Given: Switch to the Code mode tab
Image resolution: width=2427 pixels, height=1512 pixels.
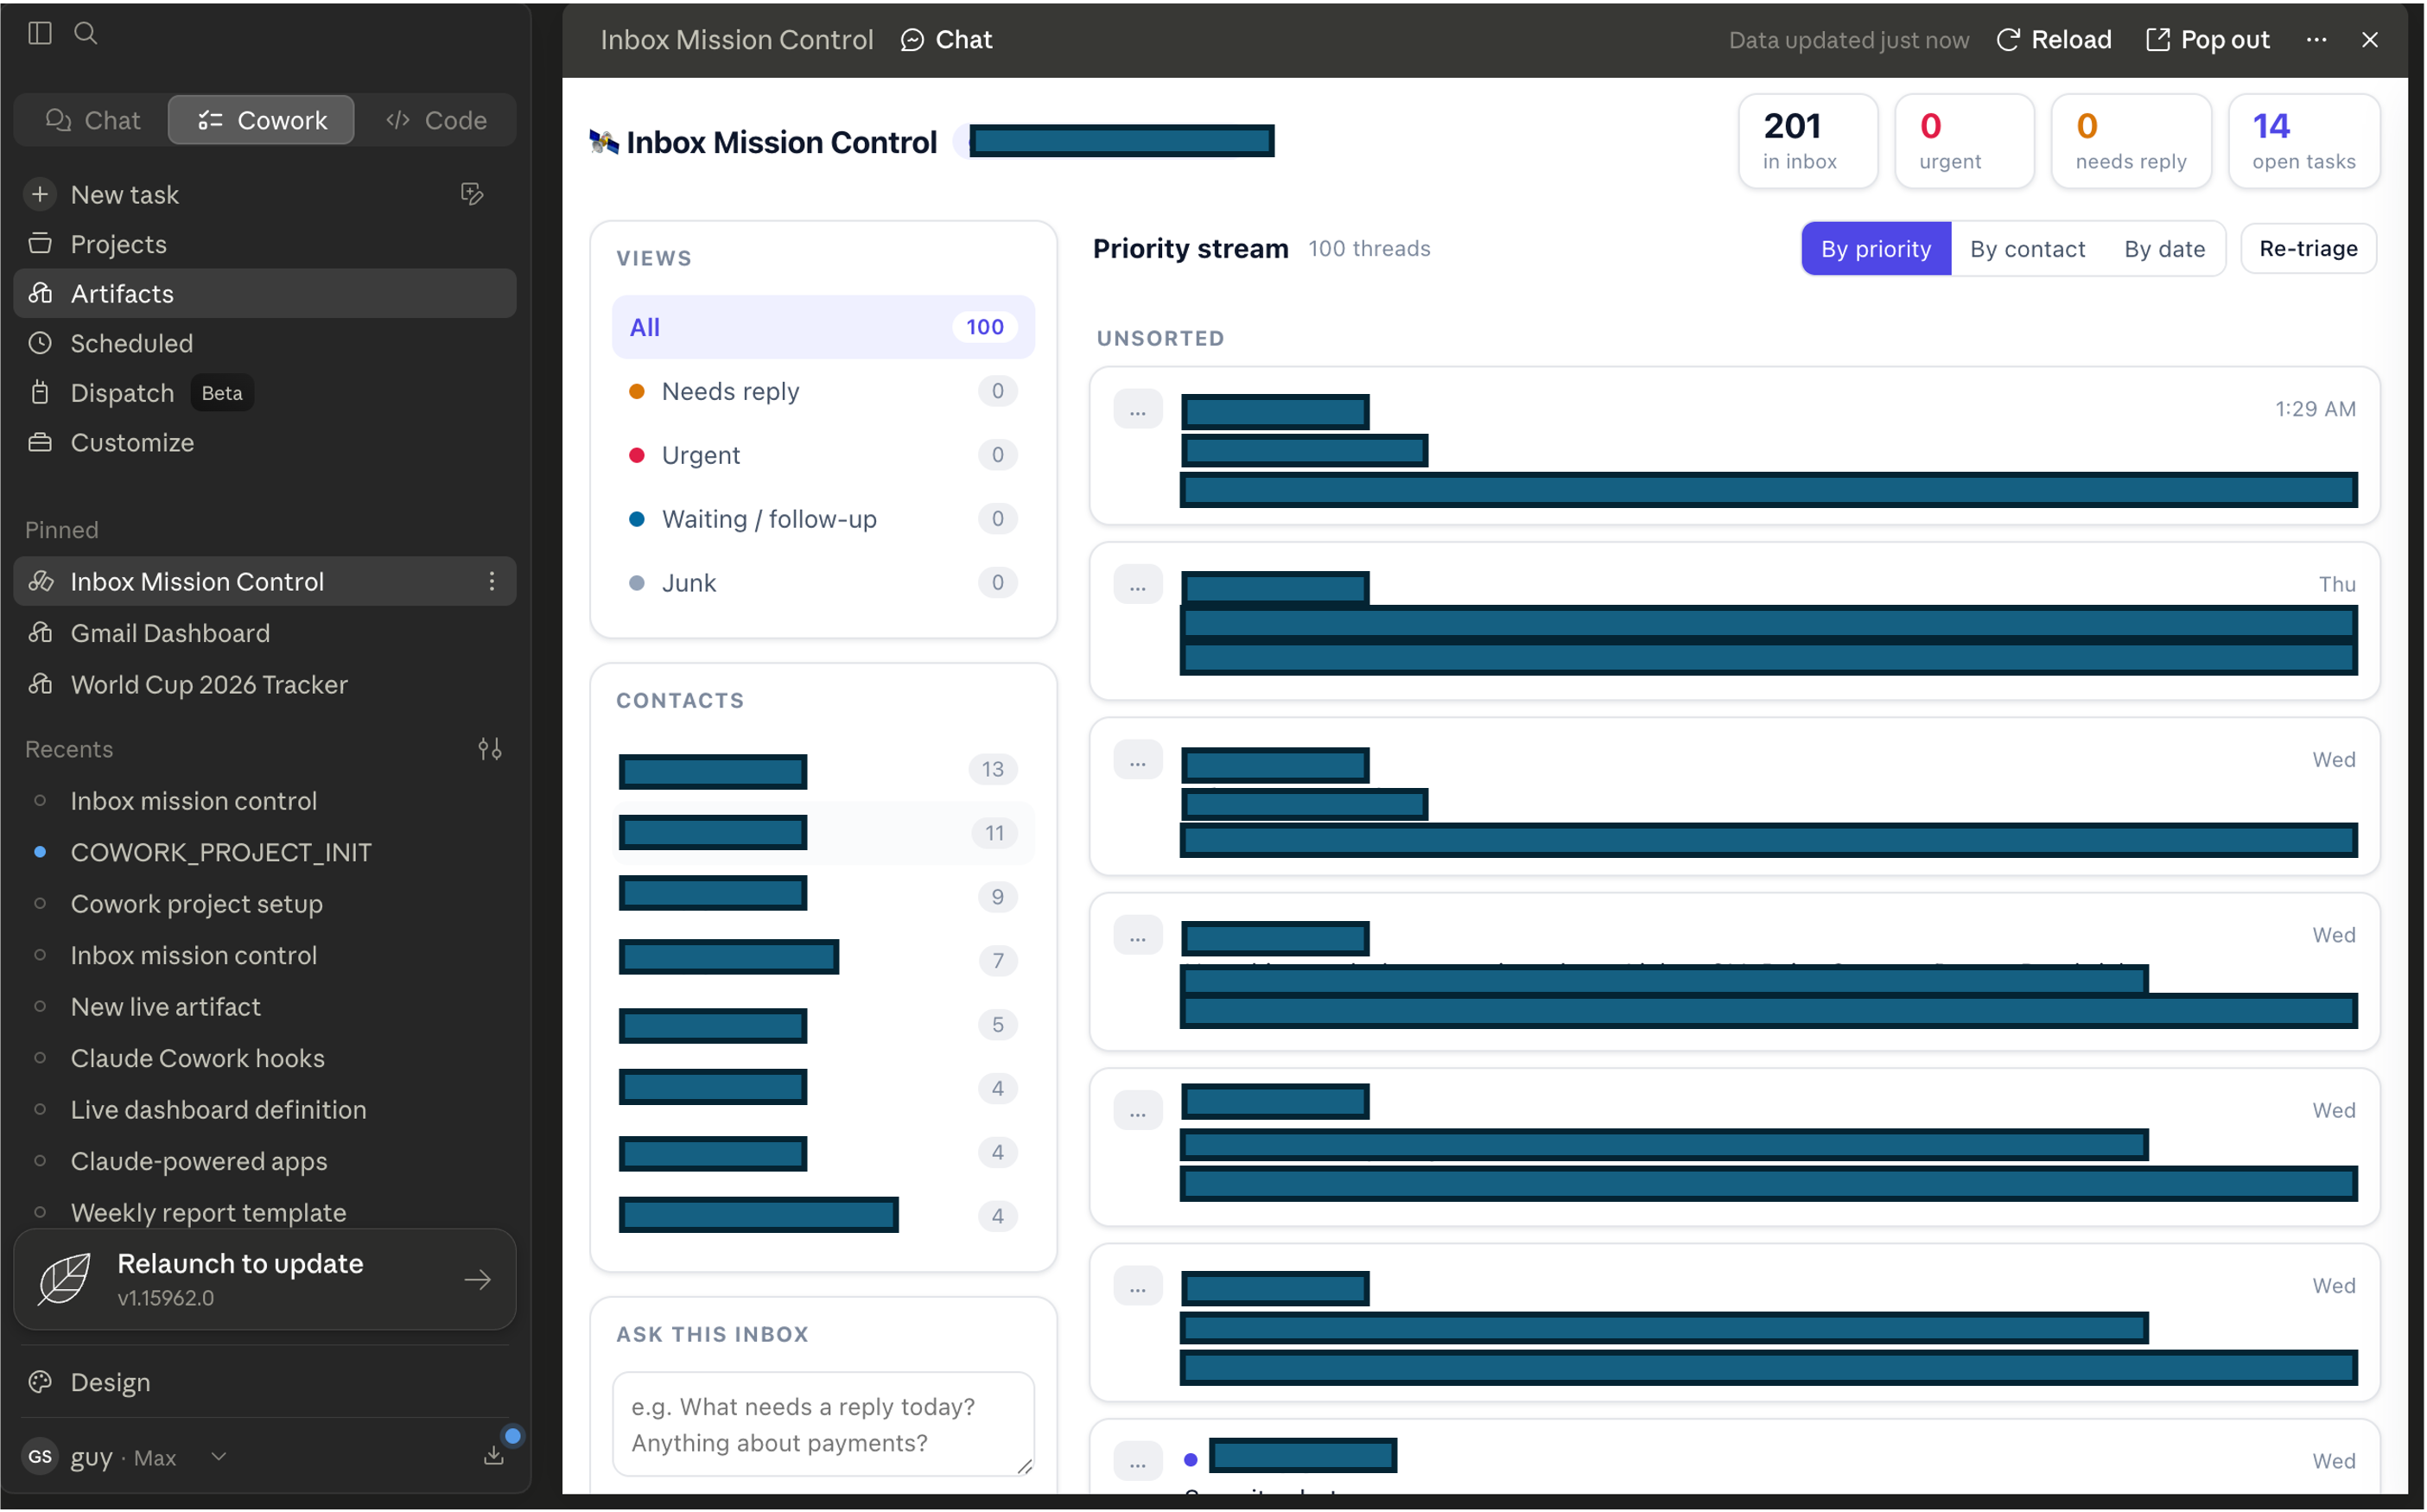Looking at the screenshot, I should click(x=437, y=120).
